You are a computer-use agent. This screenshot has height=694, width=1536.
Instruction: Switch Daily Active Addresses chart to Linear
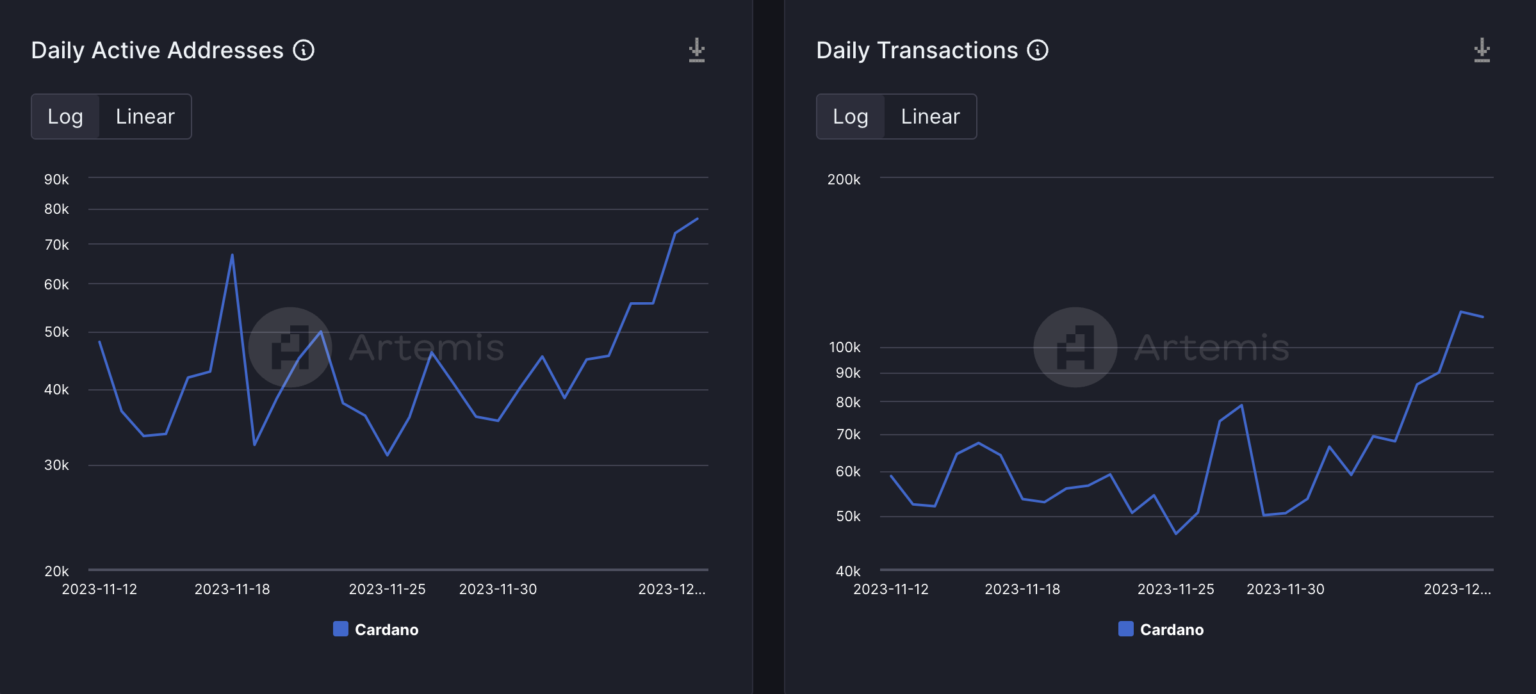click(145, 117)
